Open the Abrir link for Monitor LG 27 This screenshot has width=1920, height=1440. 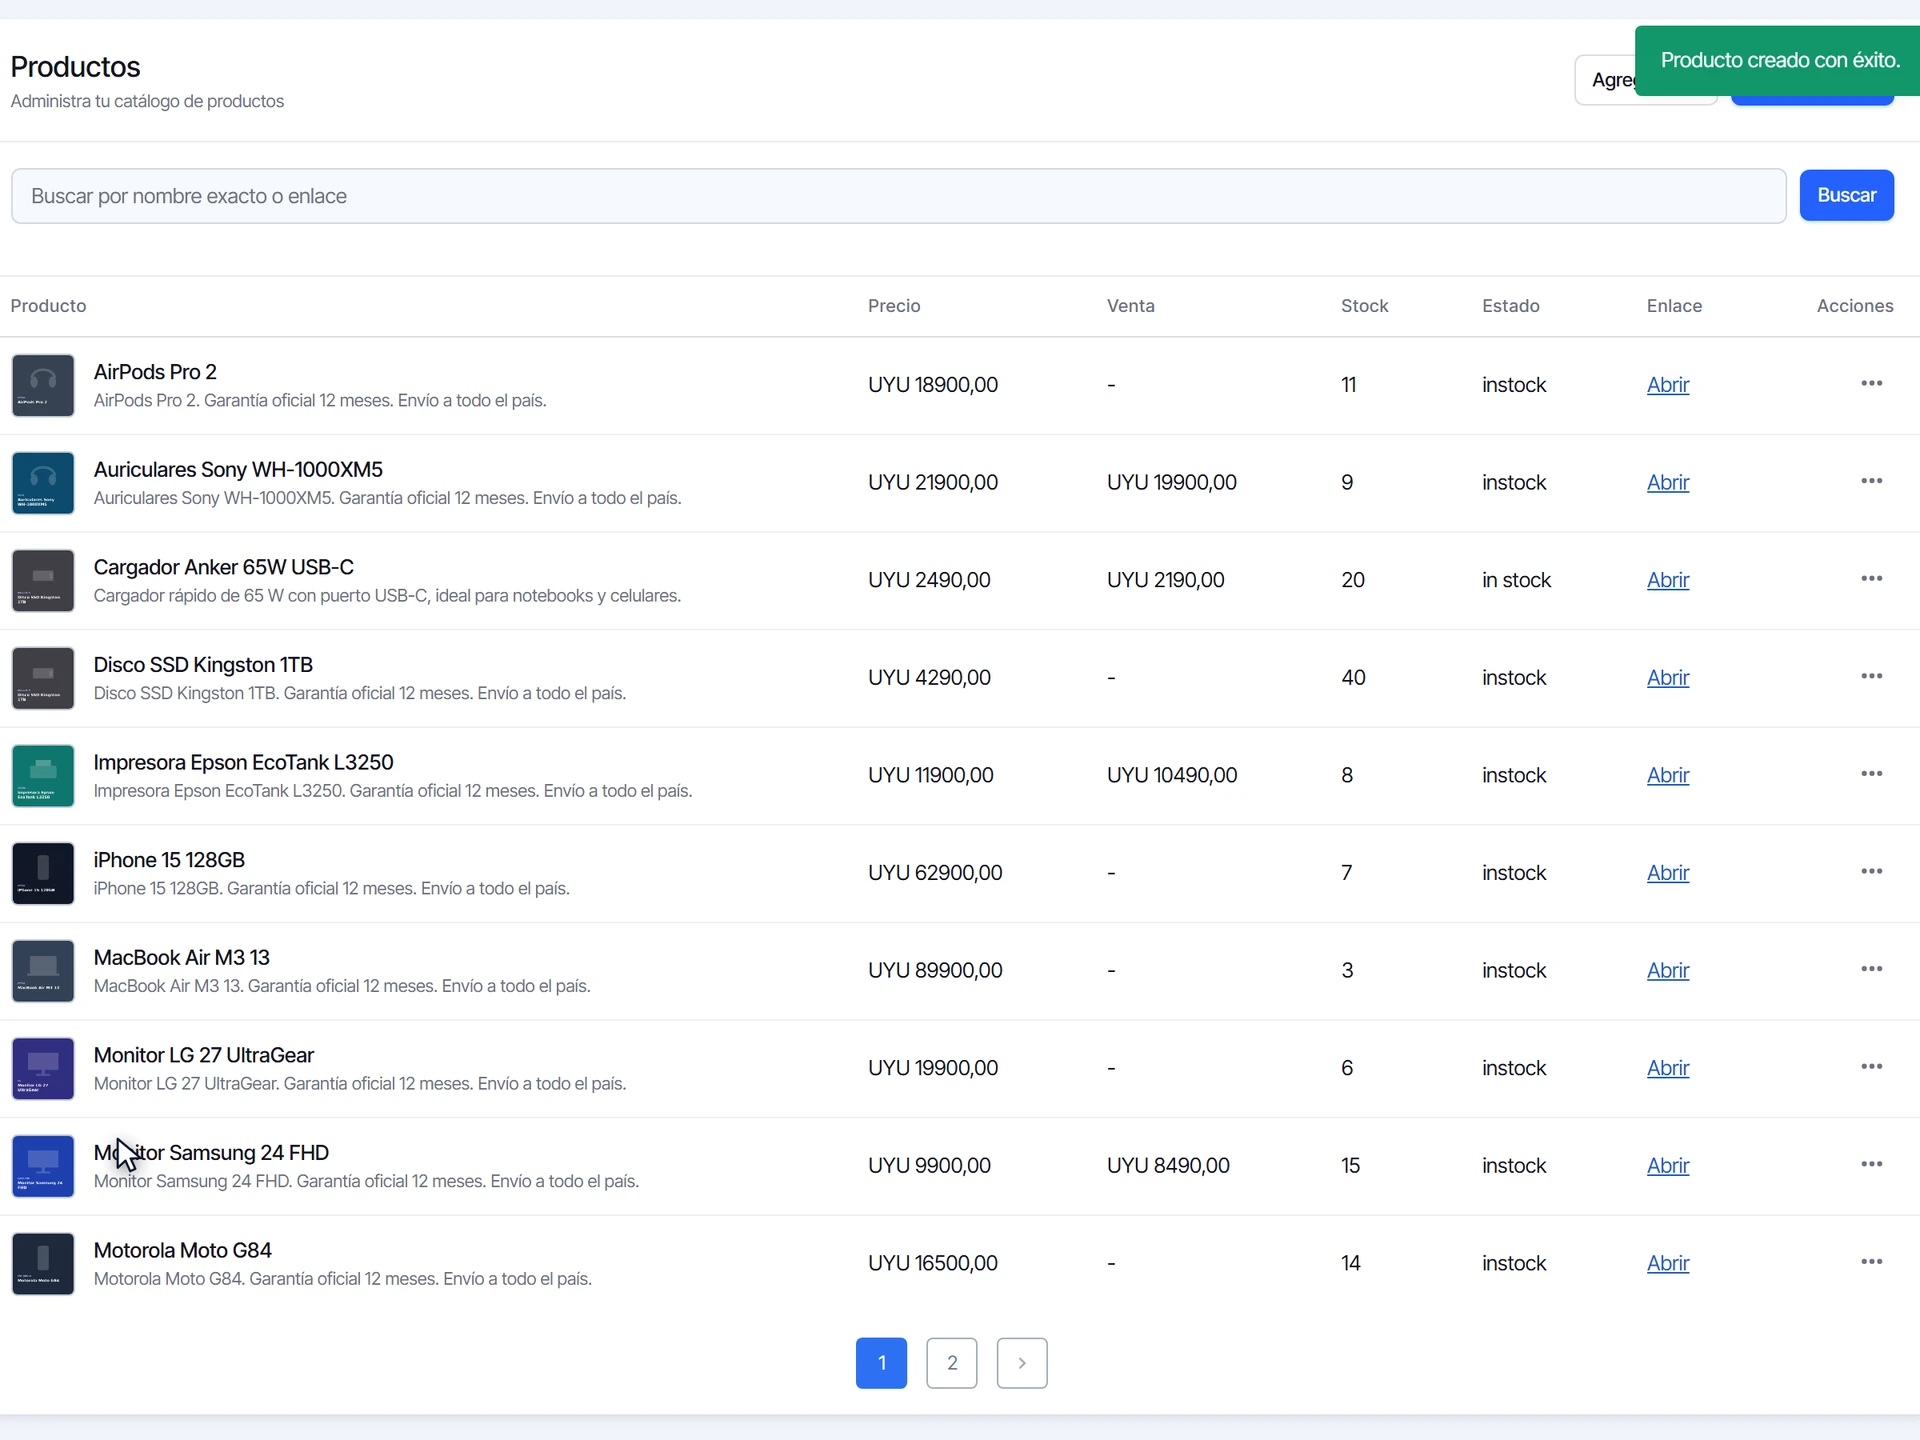coord(1668,1068)
